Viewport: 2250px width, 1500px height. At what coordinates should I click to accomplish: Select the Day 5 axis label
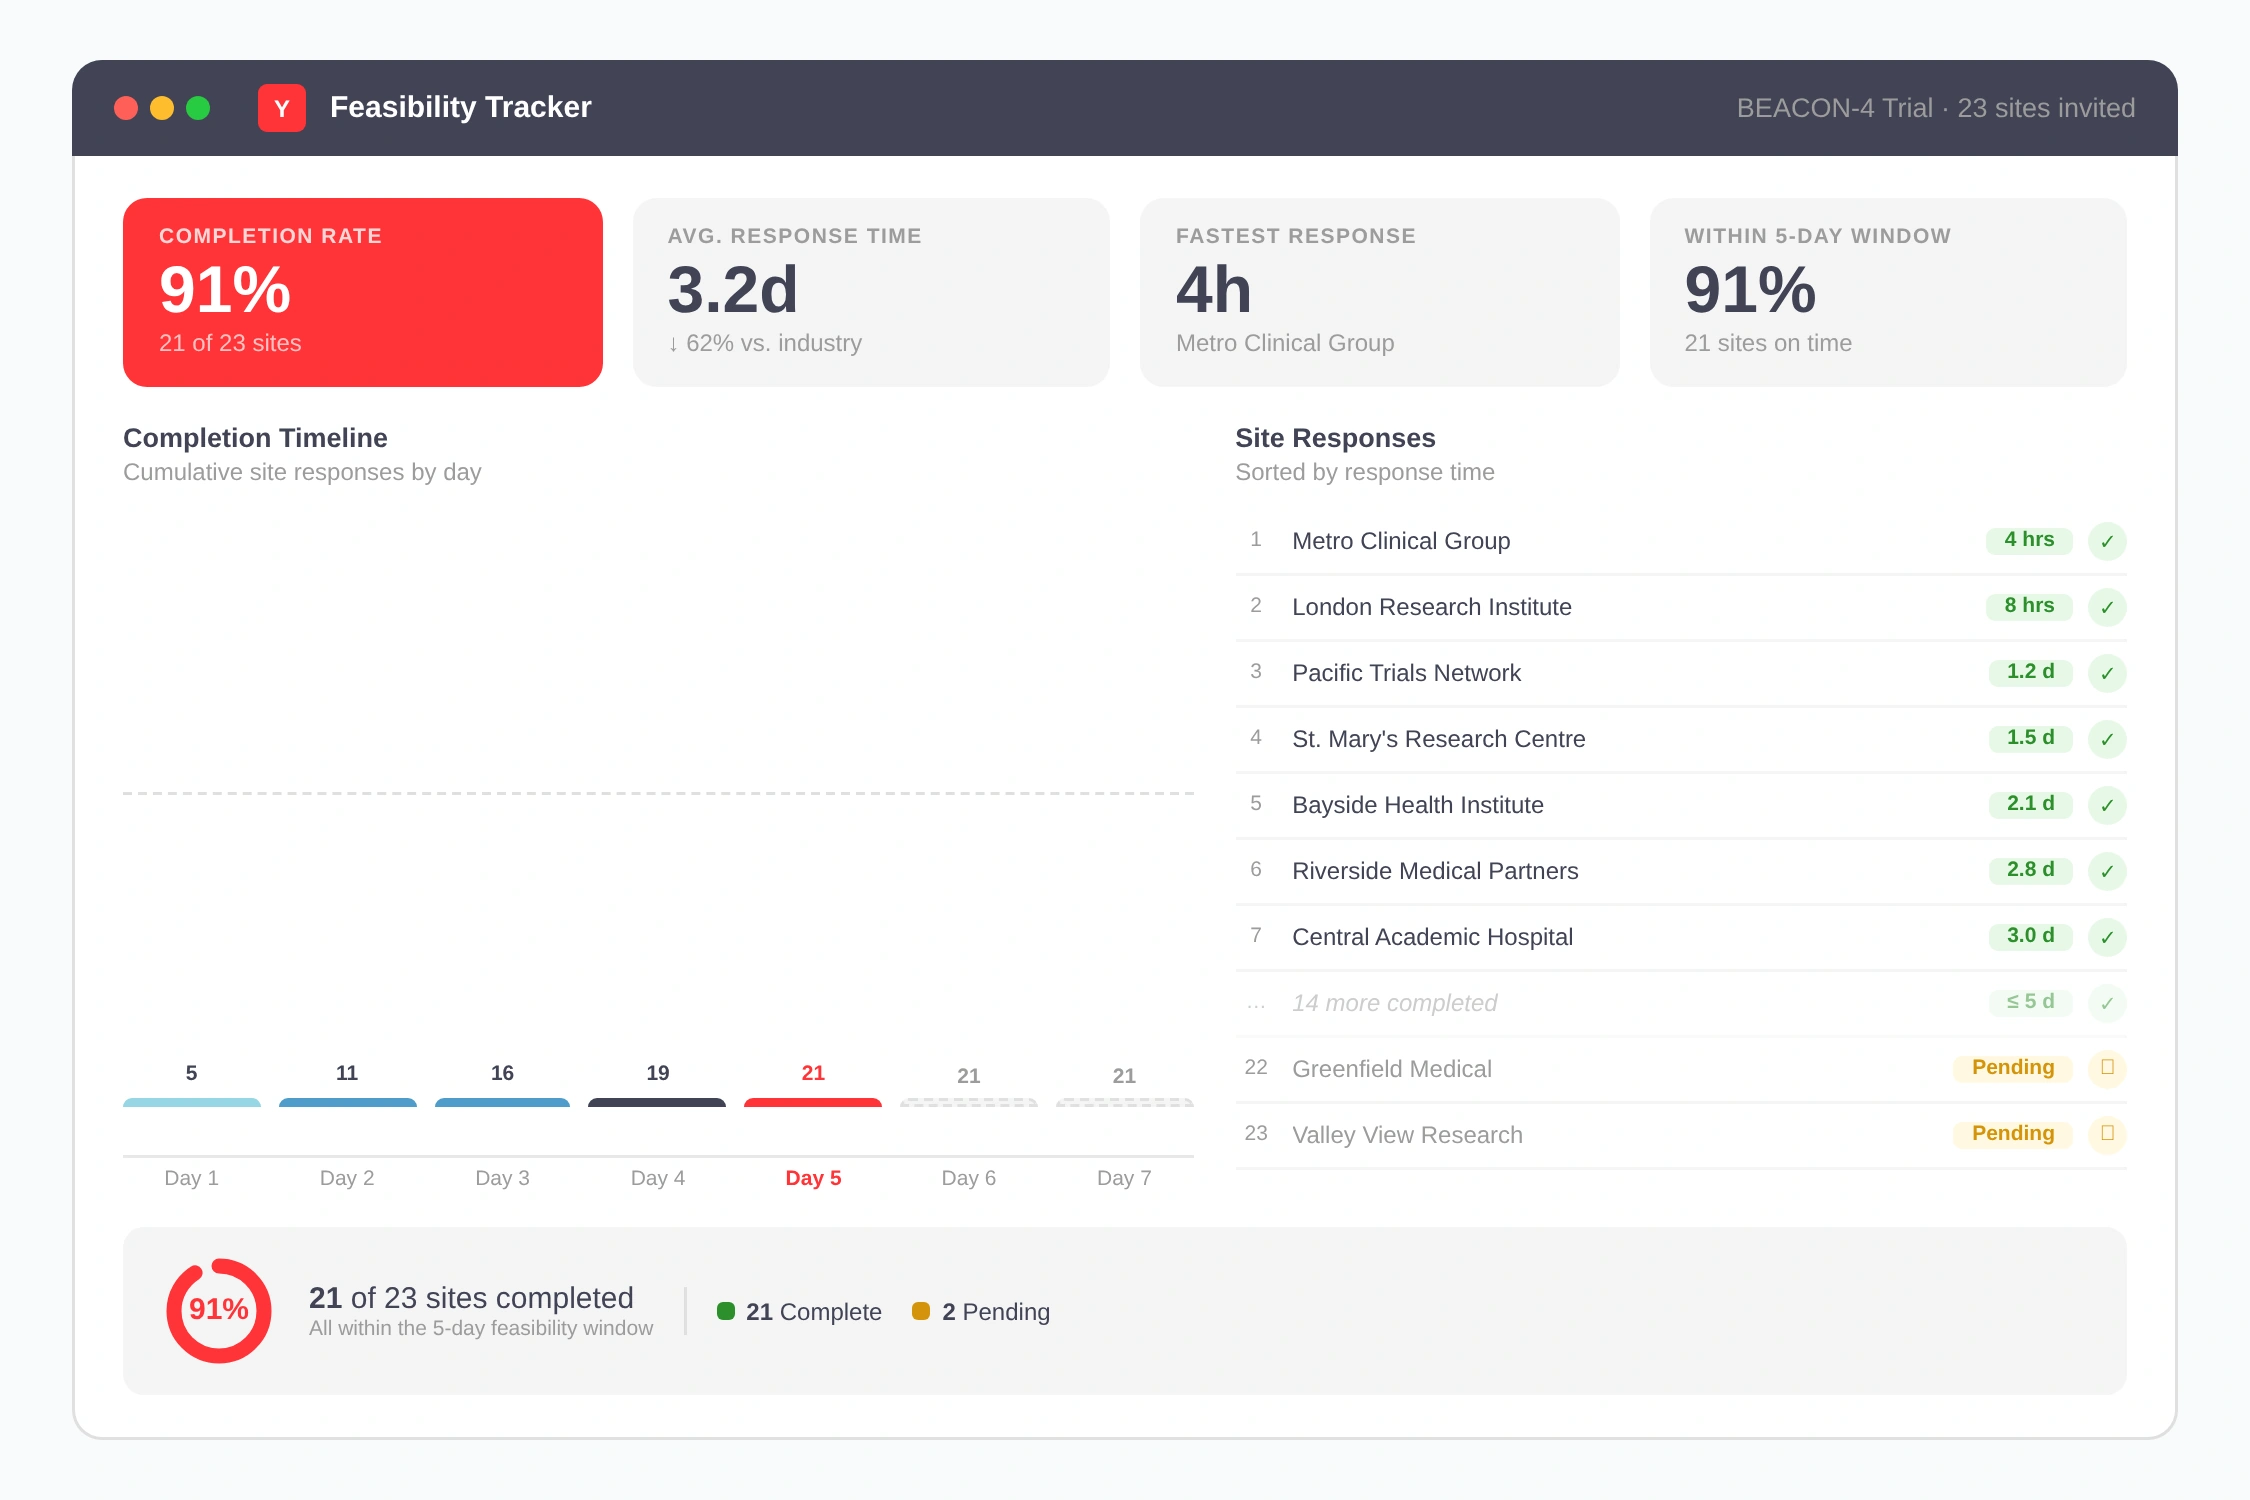pyautogui.click(x=813, y=1178)
